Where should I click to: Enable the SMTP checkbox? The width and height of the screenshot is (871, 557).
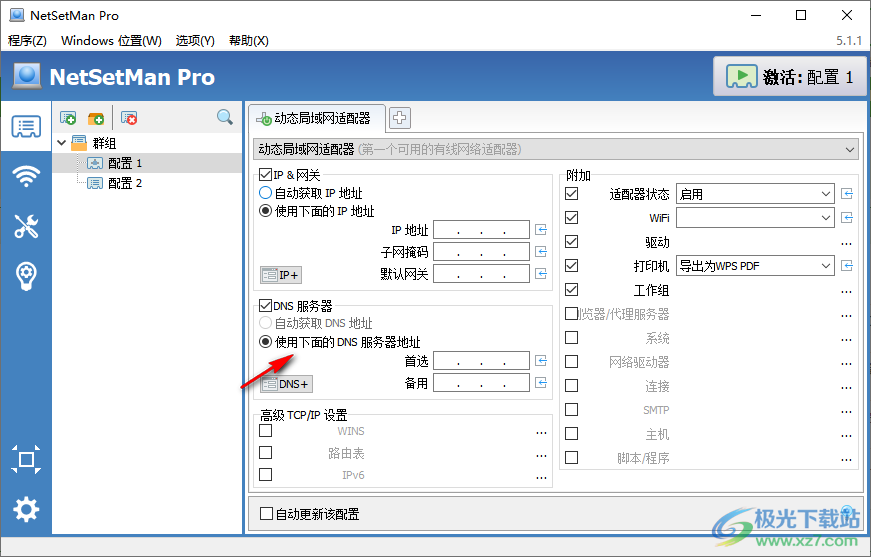coord(572,409)
